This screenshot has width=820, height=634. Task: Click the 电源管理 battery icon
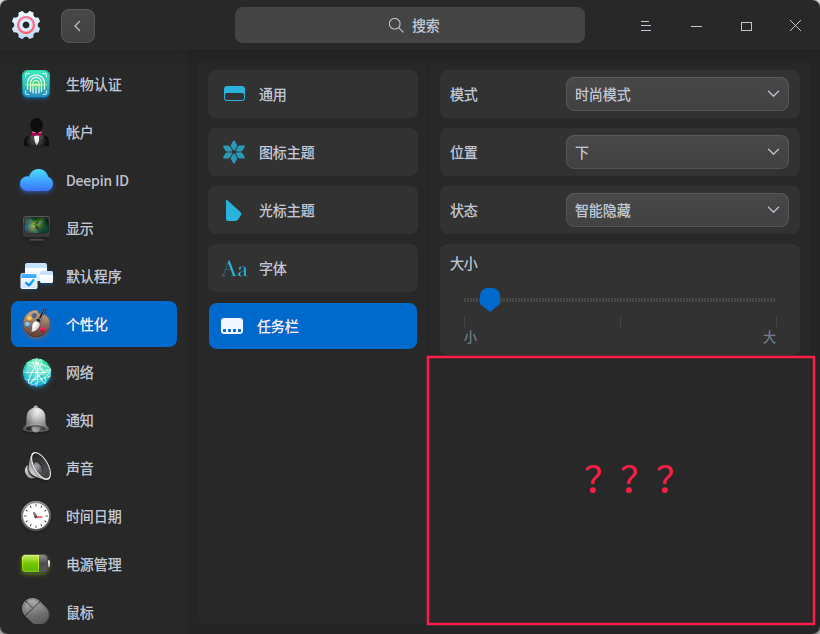36,564
